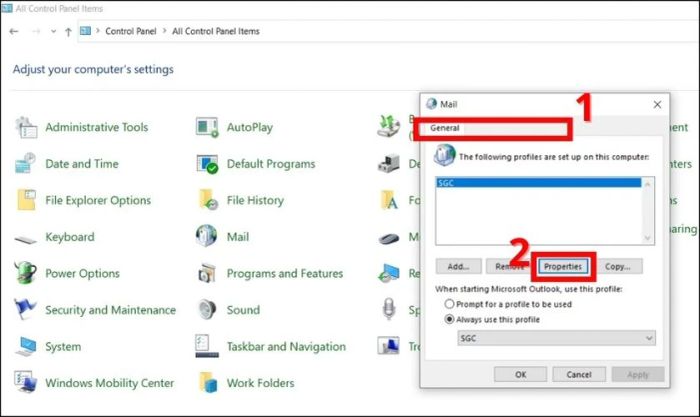Open the Date and Time icon
Screen dimensions: 700x417
pyautogui.click(x=25, y=163)
